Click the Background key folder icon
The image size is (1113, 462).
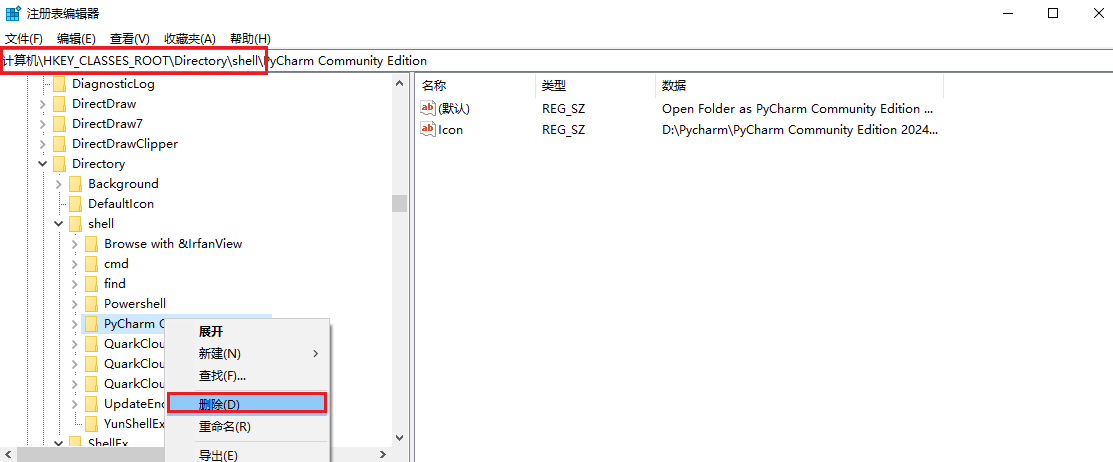pos(75,184)
